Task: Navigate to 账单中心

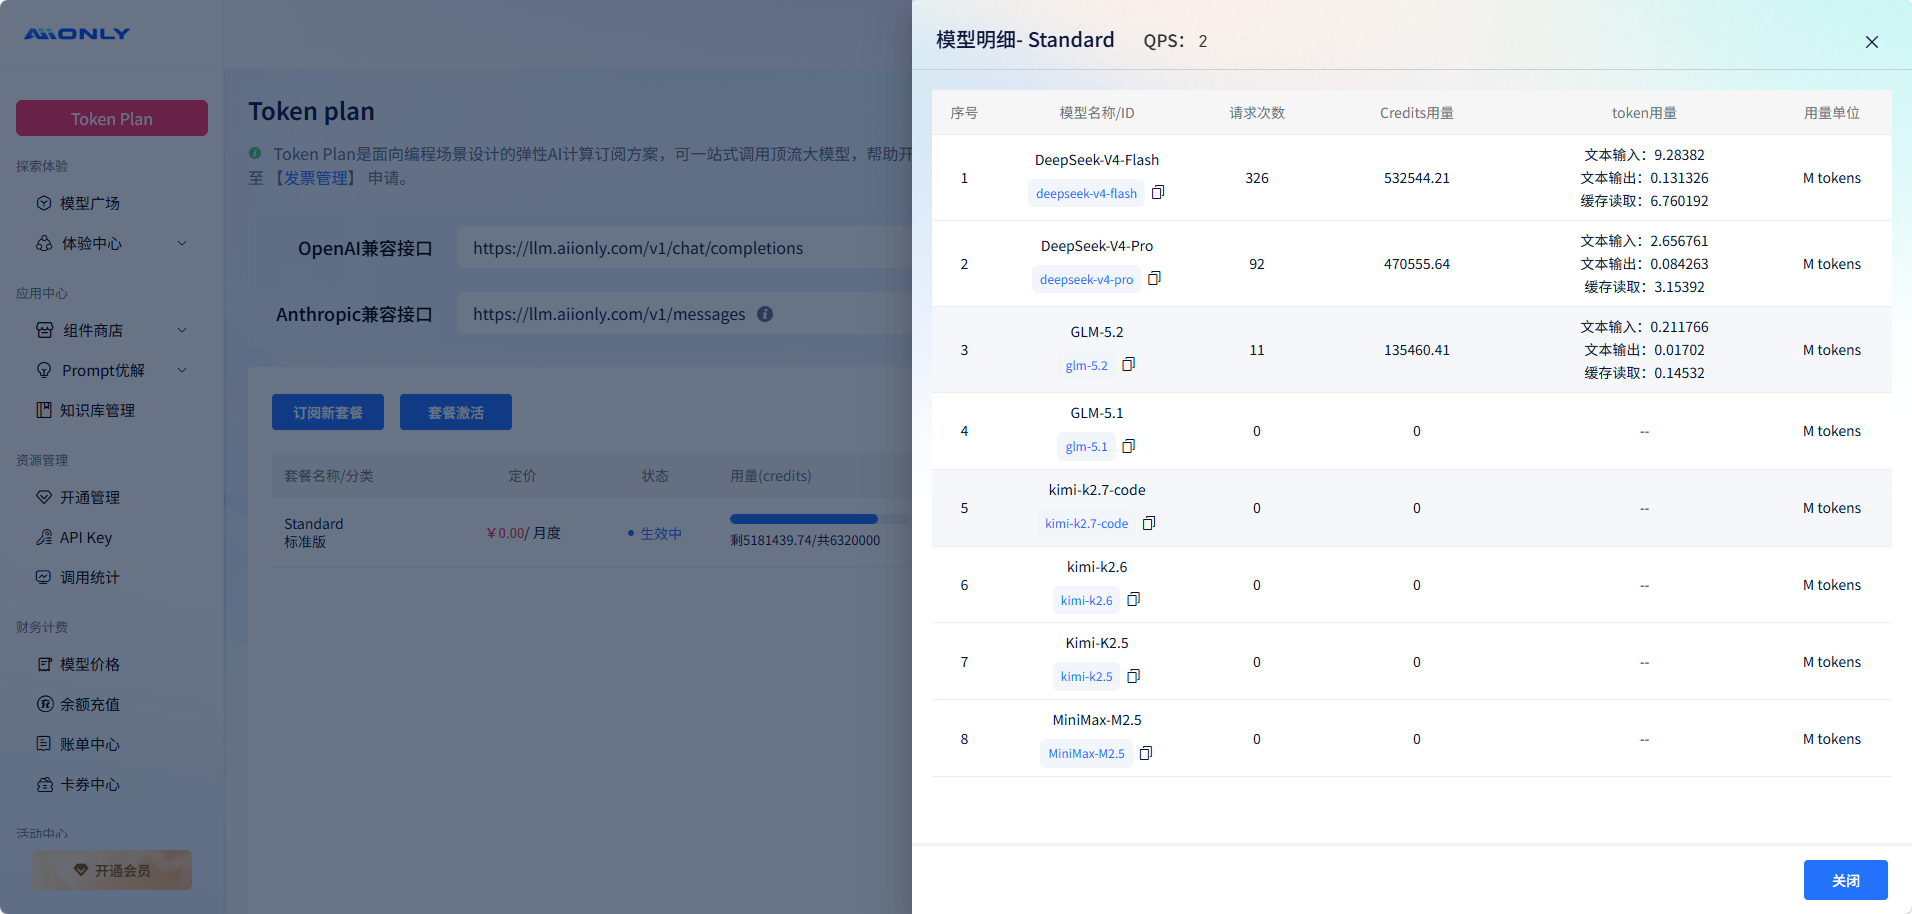Action: click(x=90, y=744)
